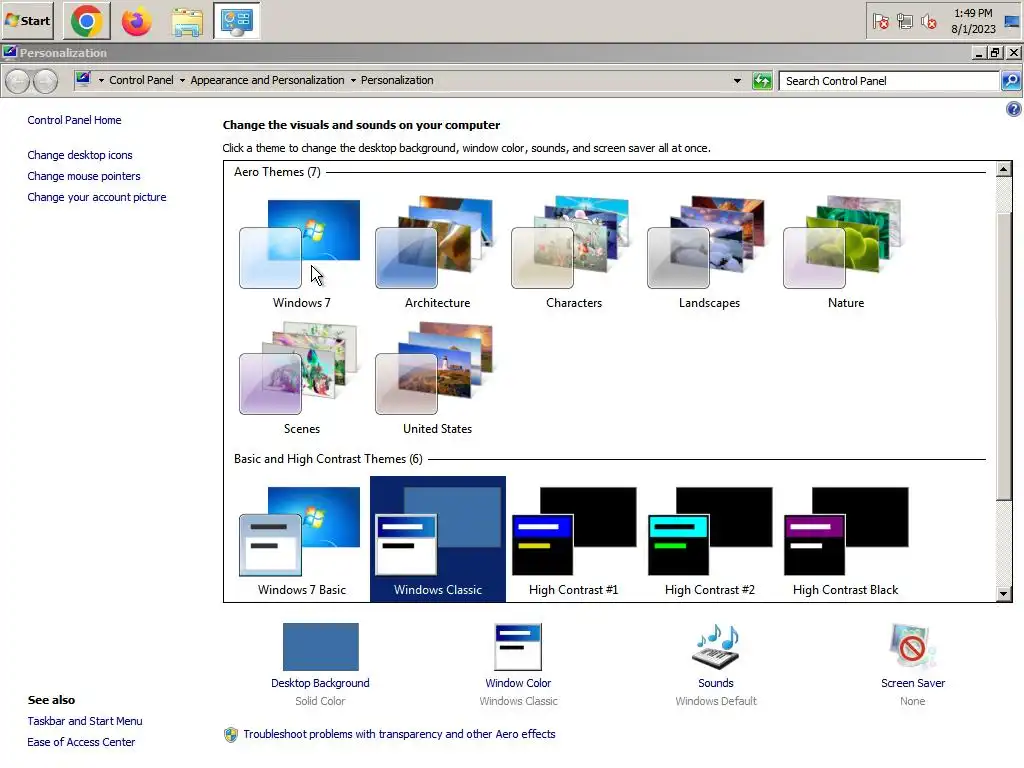The height and width of the screenshot is (768, 1024).
Task: Apply the High Contrast #2 theme
Action: tap(709, 539)
